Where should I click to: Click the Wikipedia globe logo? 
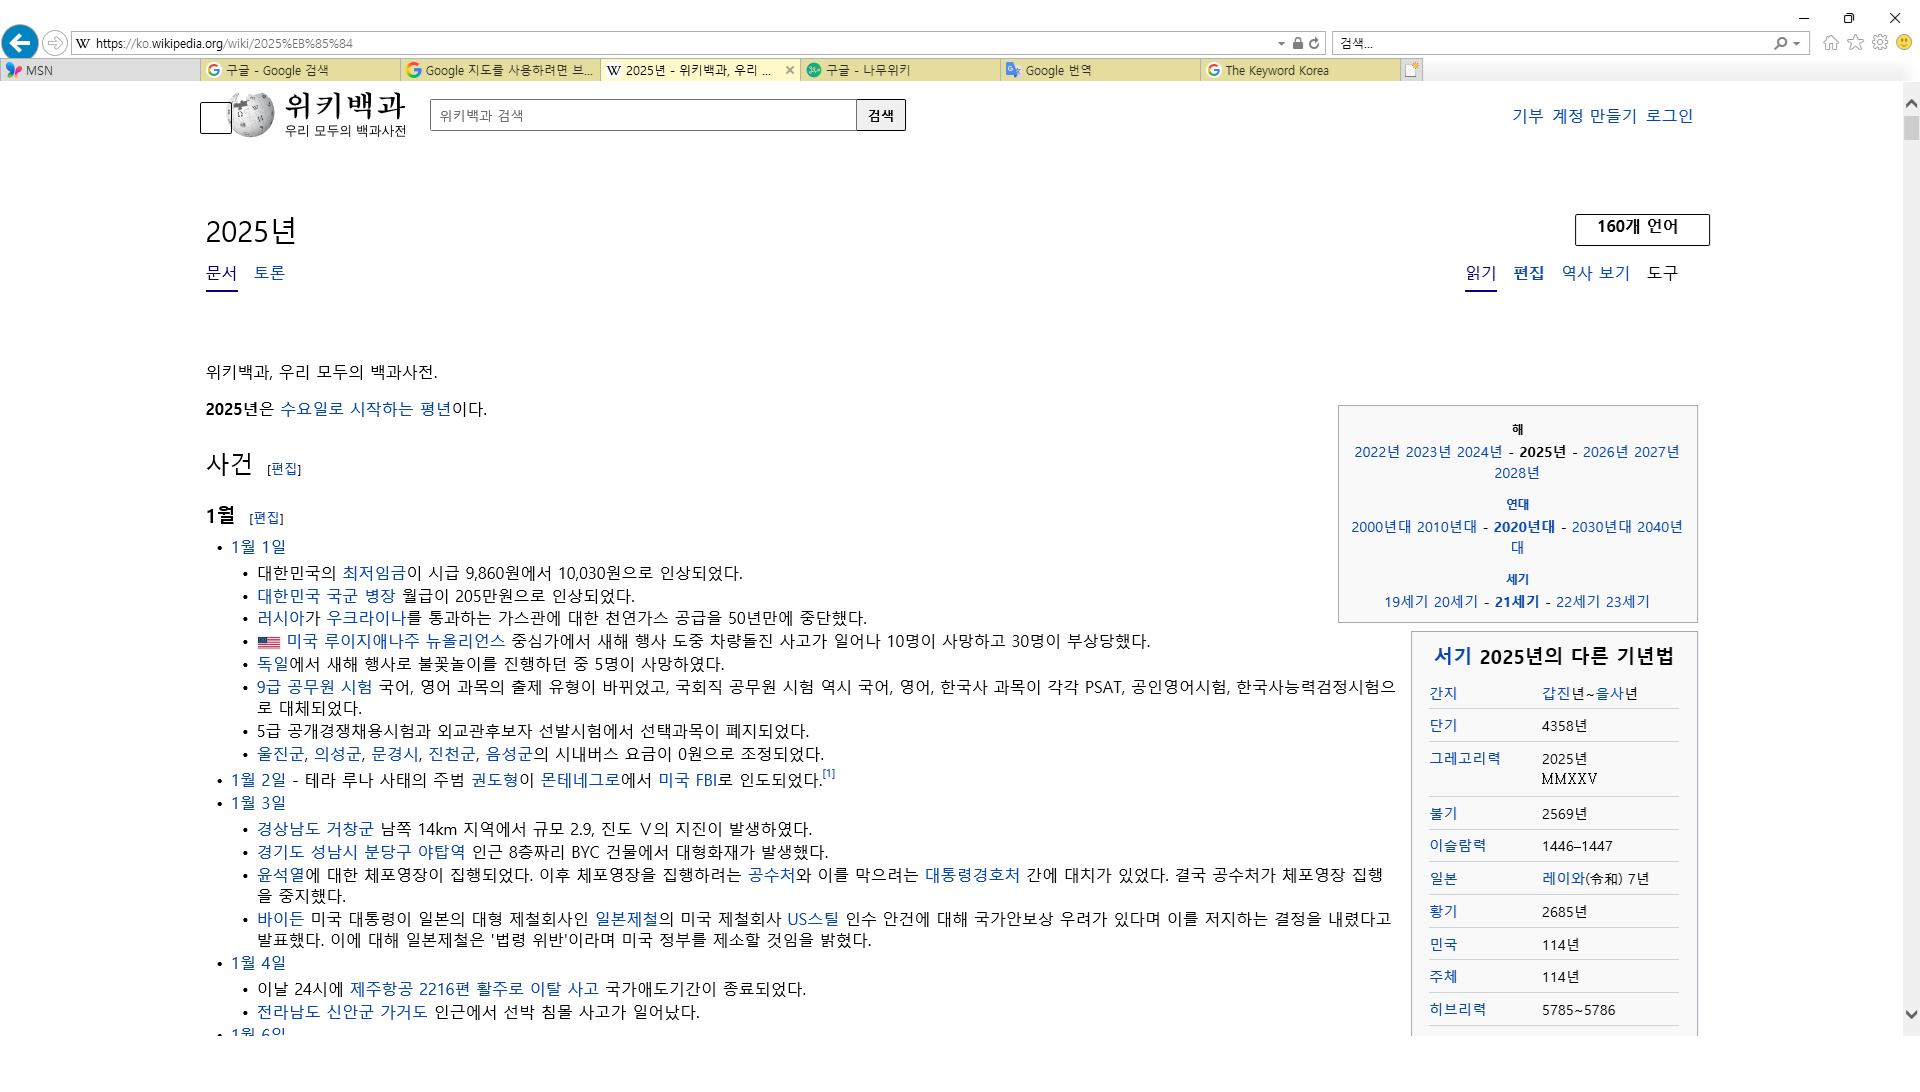(x=252, y=116)
